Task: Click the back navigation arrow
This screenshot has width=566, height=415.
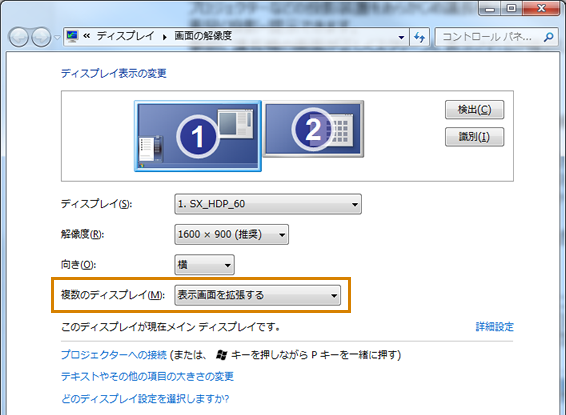Action: [x=19, y=37]
